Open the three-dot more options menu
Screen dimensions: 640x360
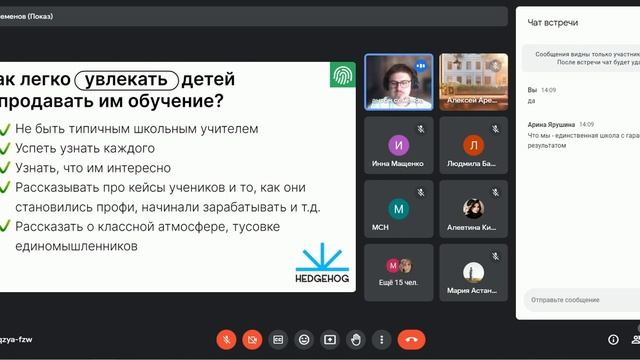[382, 340]
